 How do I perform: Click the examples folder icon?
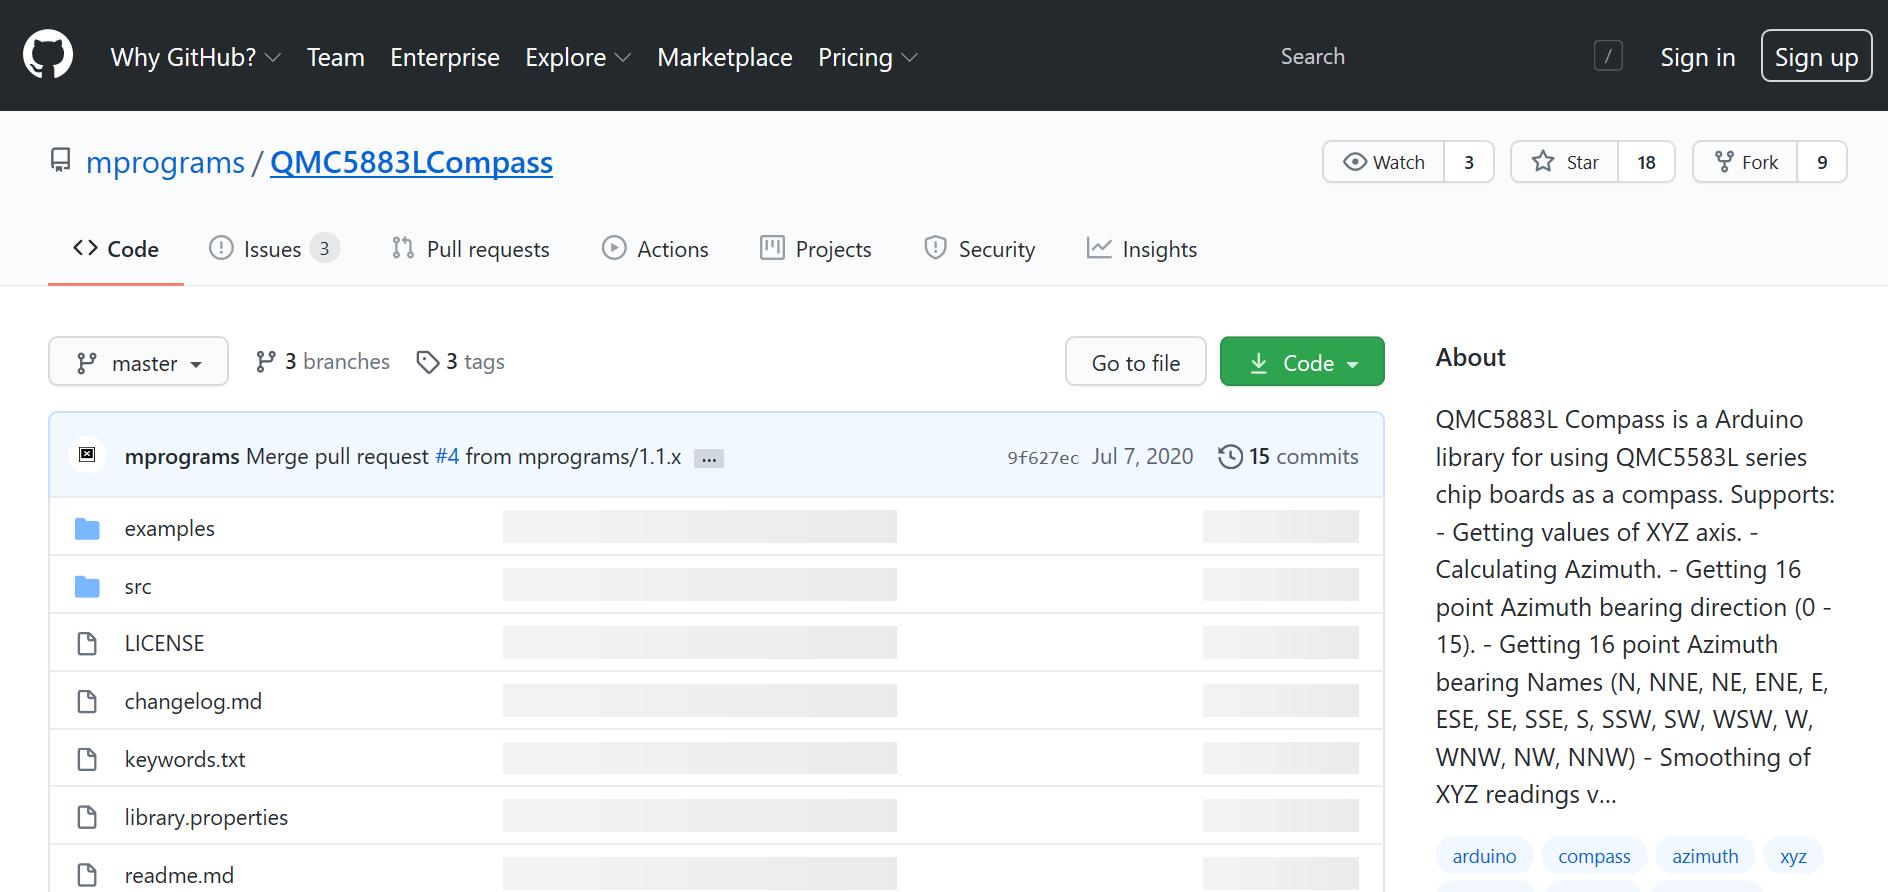pos(87,528)
